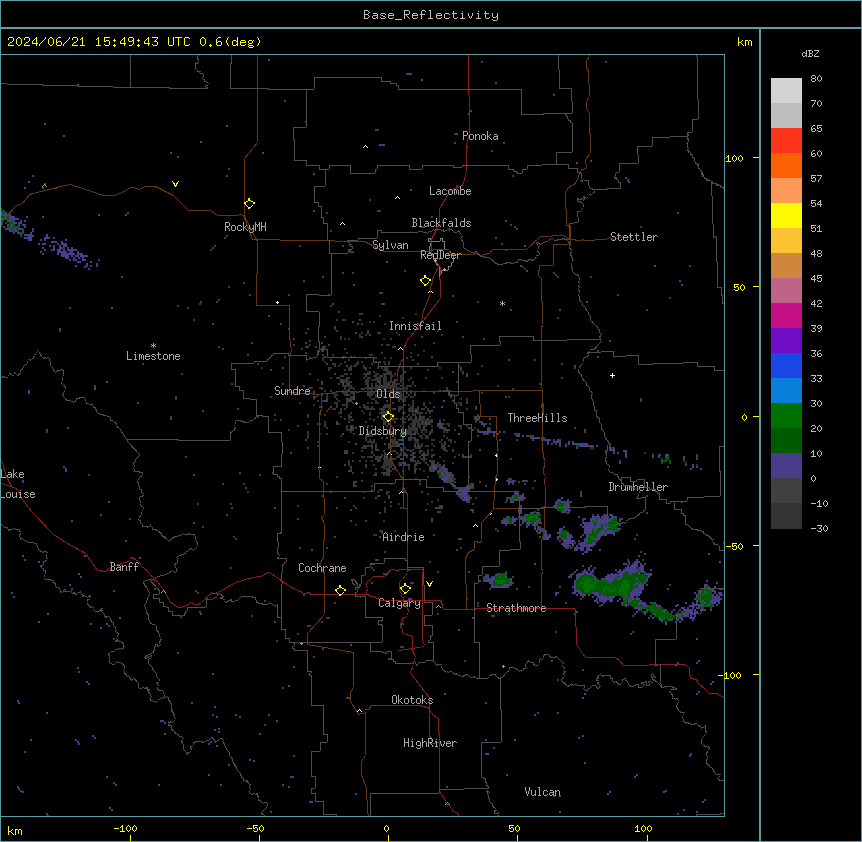
Task: Select the bright green swatch between 30 and 20
Action: (x=786, y=416)
